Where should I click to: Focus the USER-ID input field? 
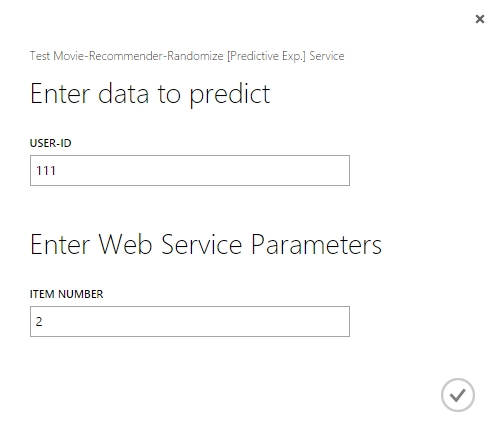click(x=190, y=170)
